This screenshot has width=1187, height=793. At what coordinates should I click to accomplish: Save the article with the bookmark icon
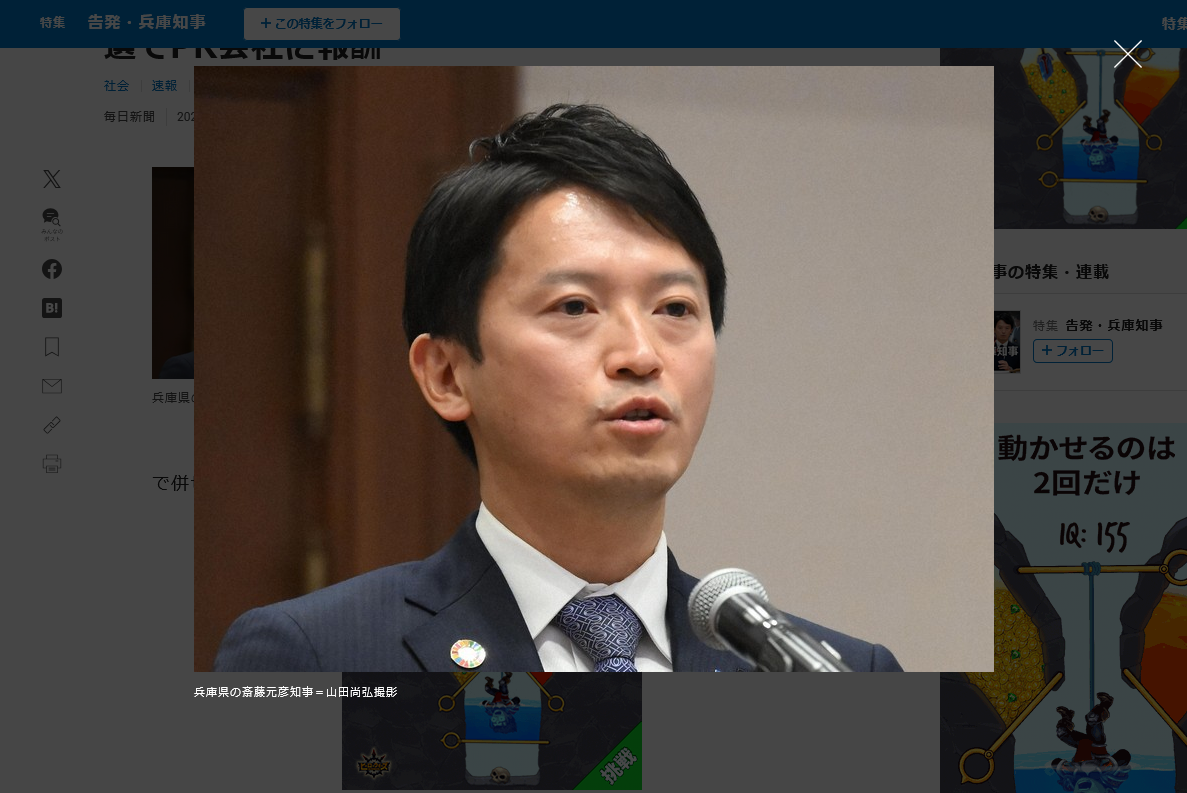pos(51,347)
